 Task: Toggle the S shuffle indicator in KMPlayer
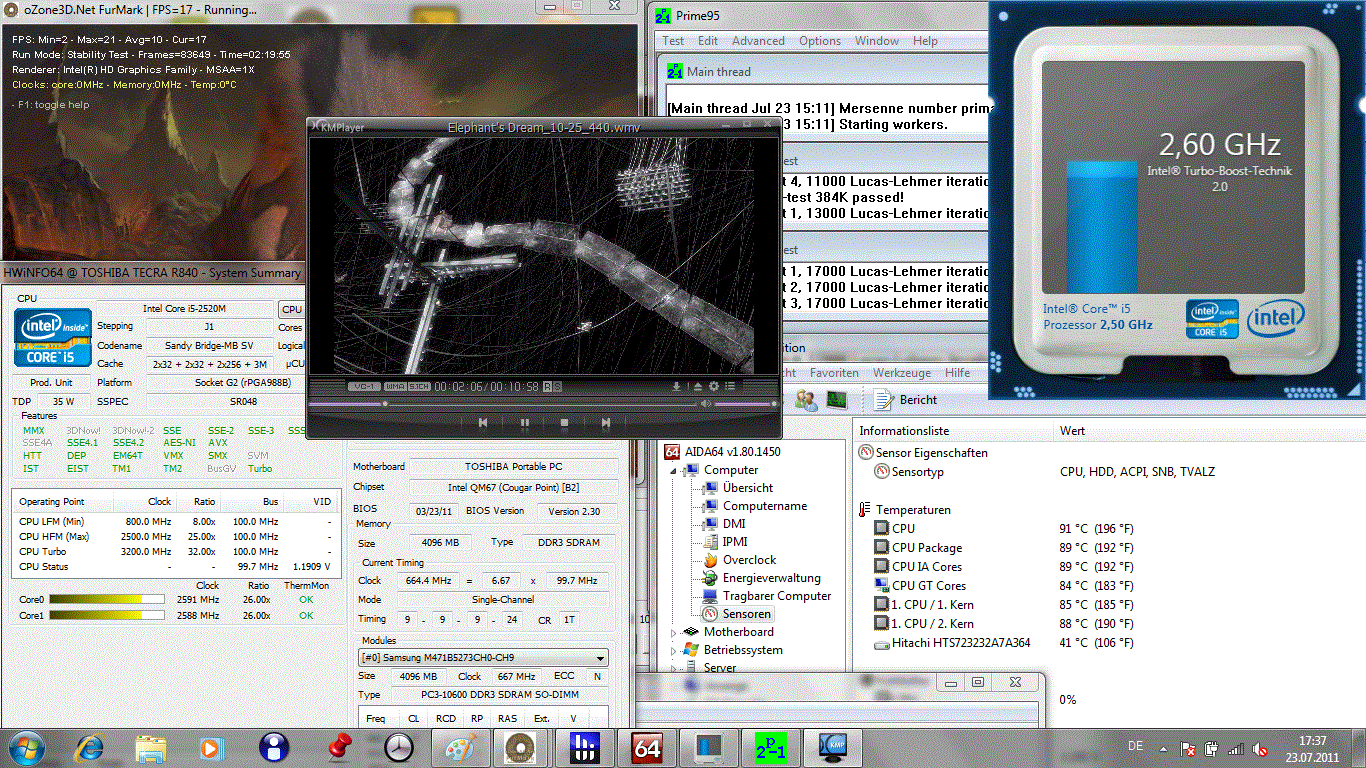pos(558,386)
